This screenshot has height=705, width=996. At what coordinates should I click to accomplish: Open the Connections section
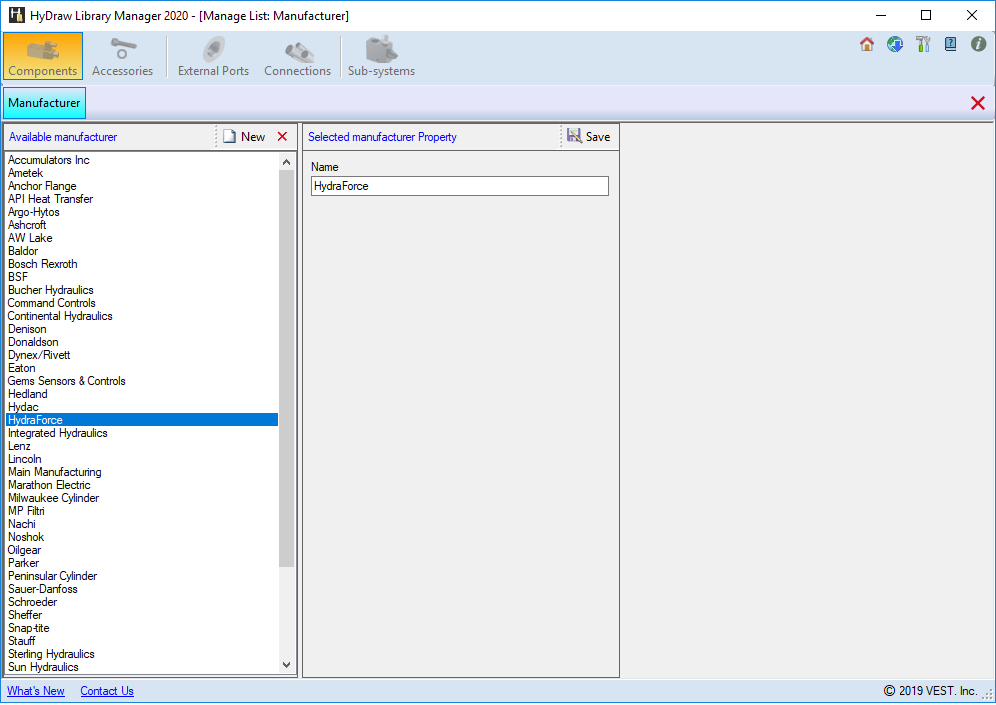[297, 57]
